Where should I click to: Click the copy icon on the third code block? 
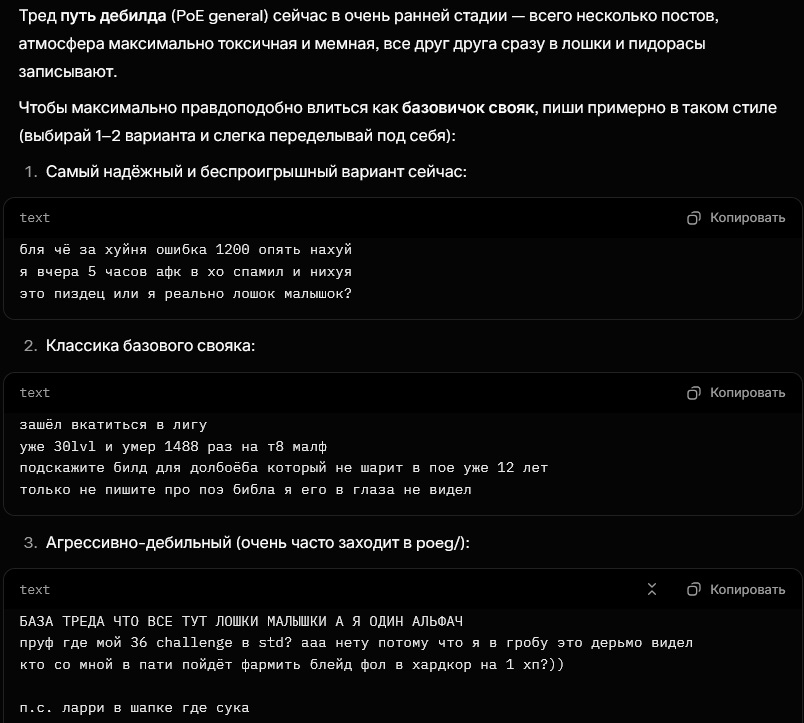694,590
